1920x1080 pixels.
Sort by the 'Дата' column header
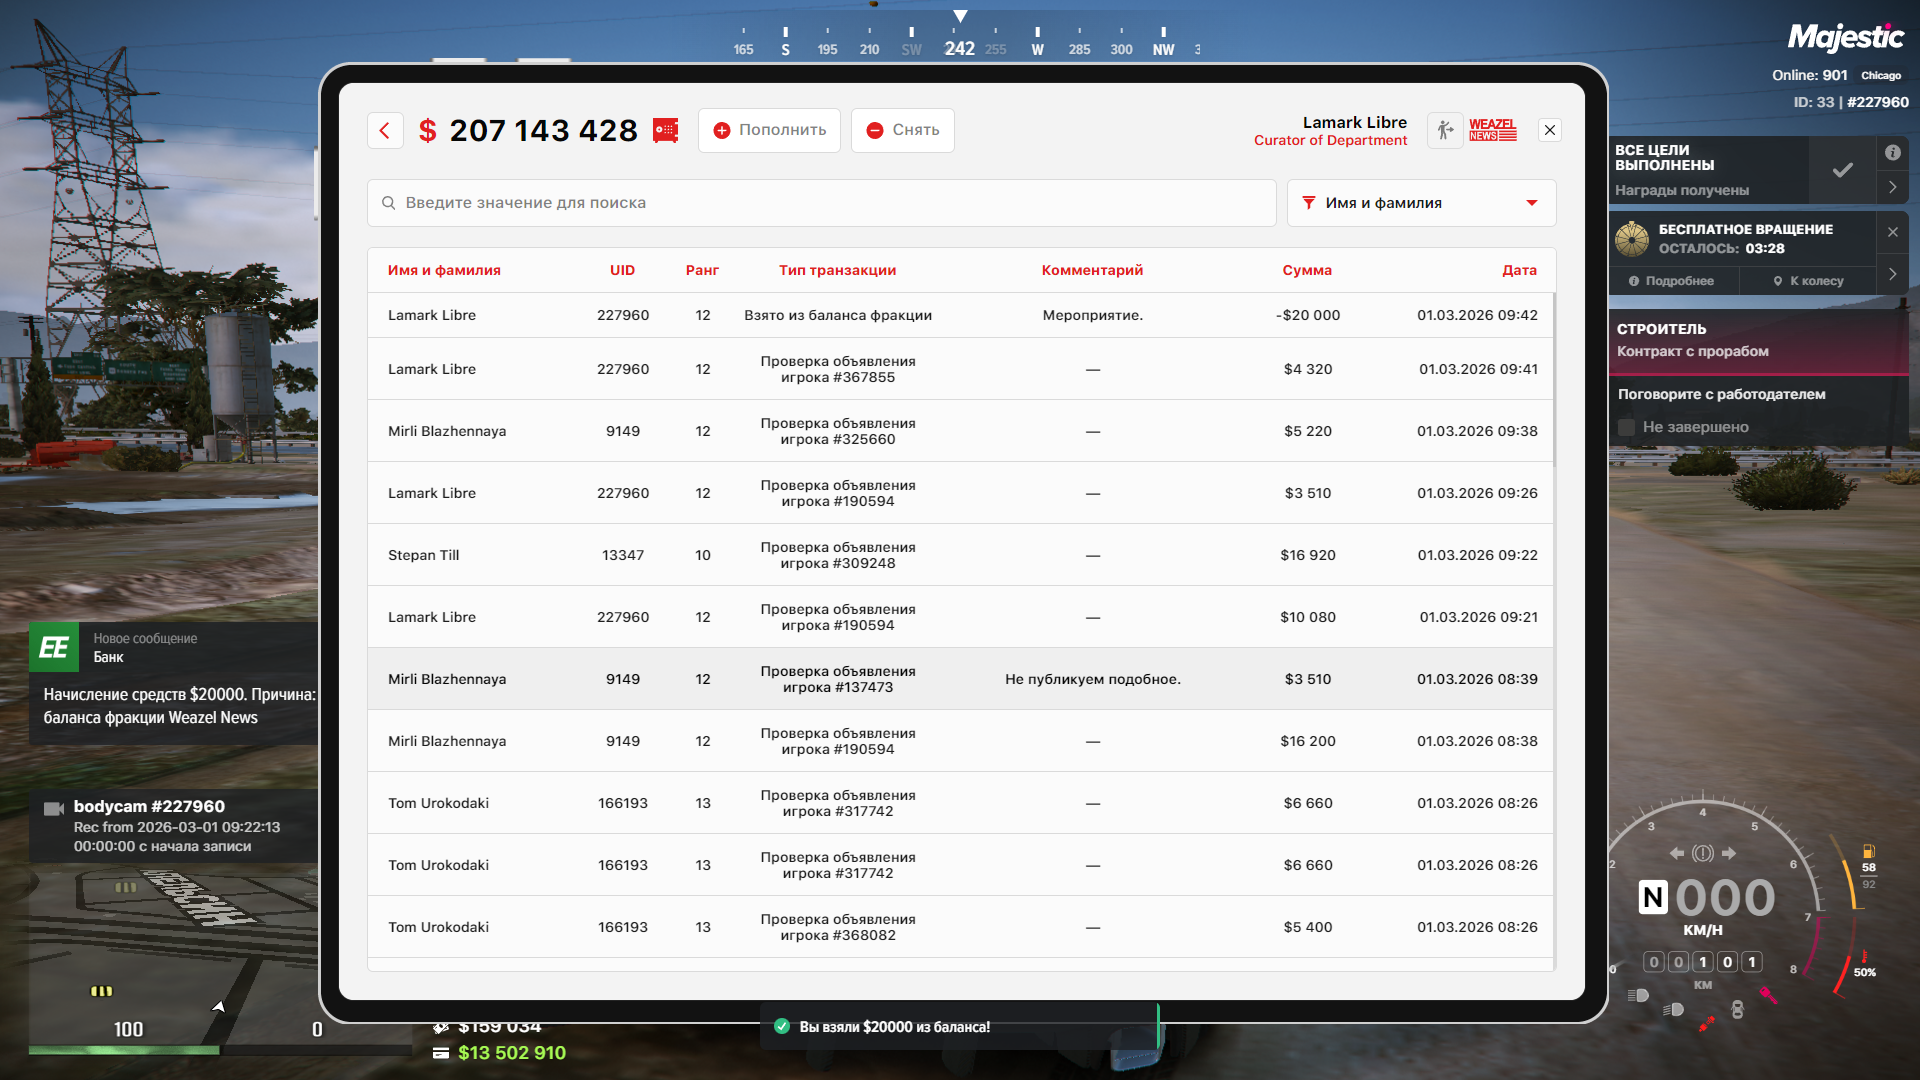coord(1518,270)
